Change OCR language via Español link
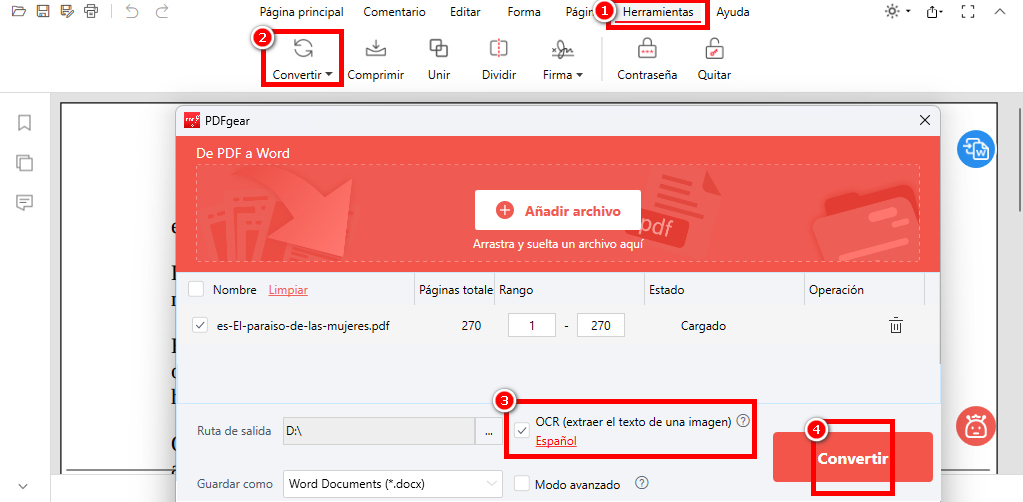The image size is (1023, 502). [x=556, y=441]
